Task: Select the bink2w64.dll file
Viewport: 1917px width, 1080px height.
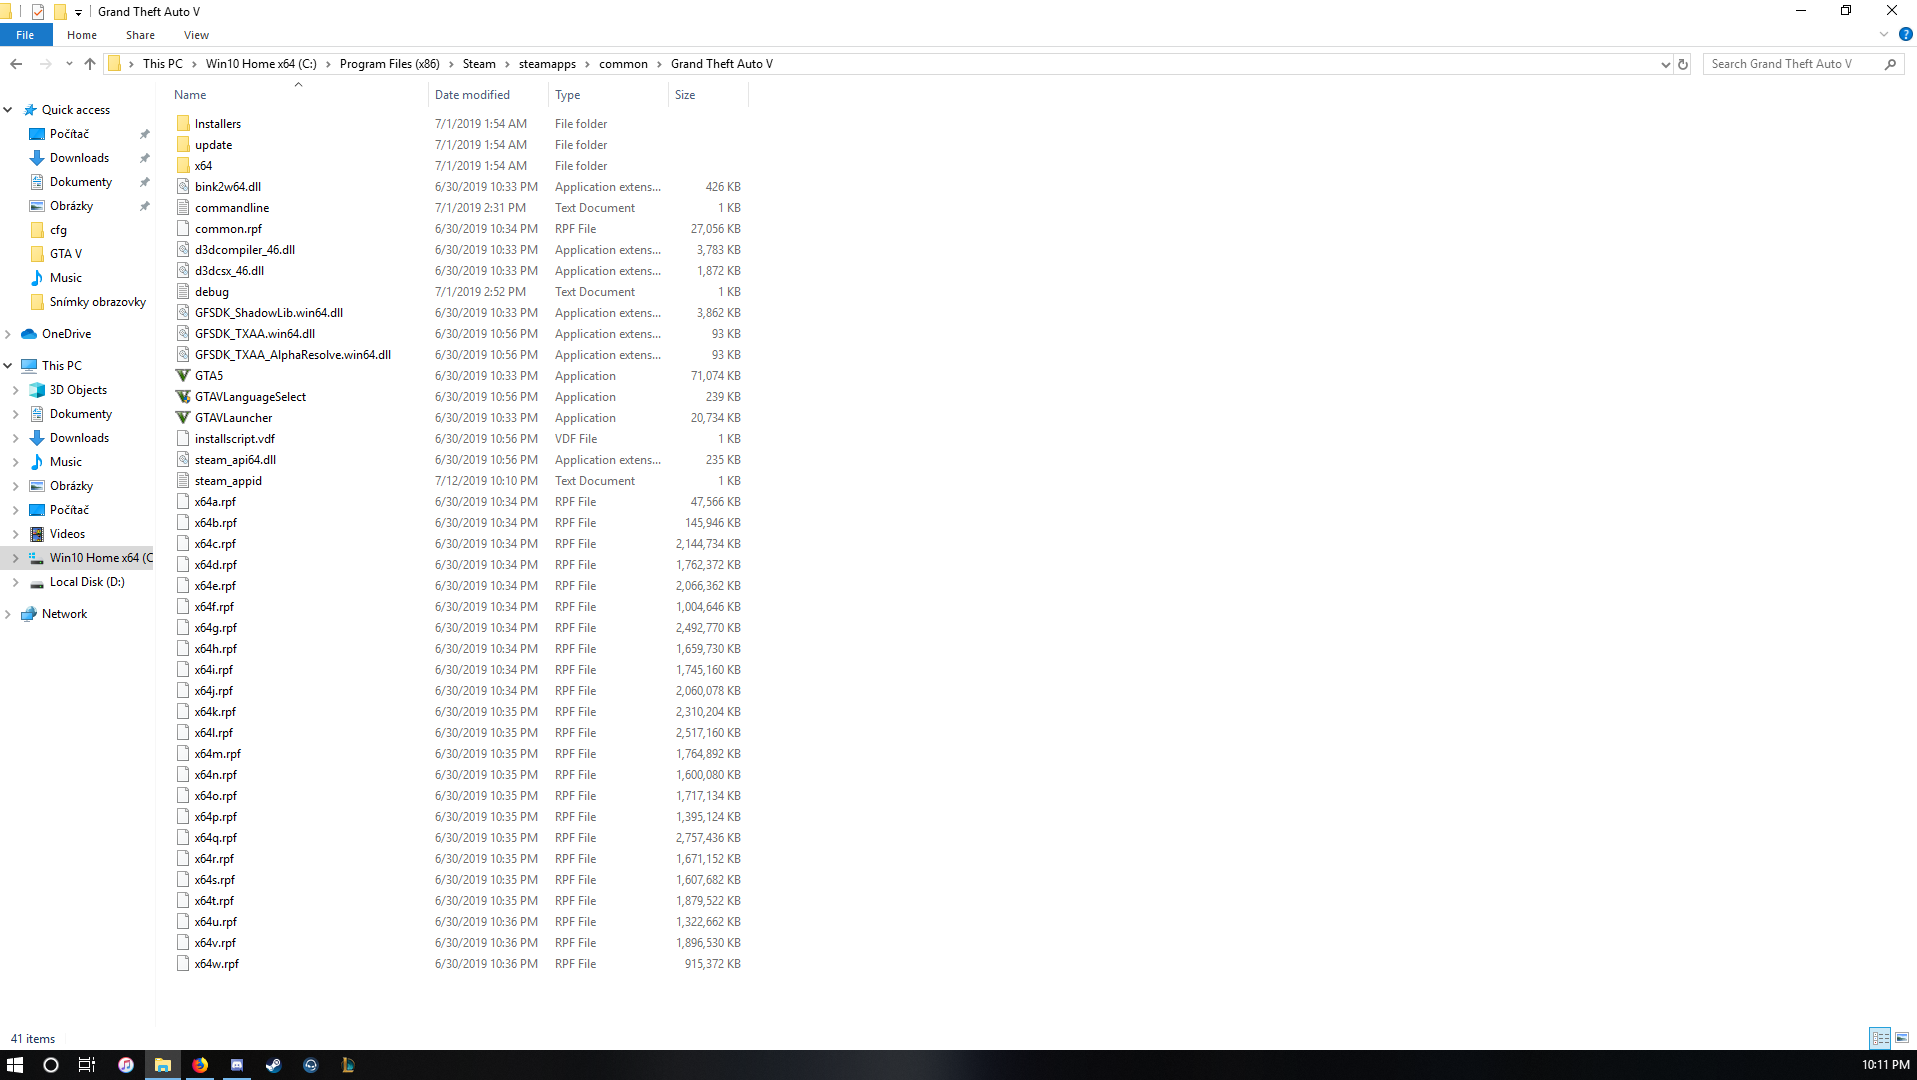Action: tap(228, 187)
